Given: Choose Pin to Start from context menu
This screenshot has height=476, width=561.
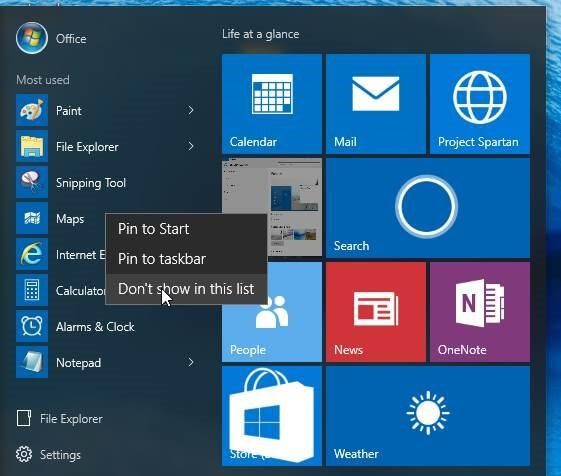Looking at the screenshot, I should point(186,229).
